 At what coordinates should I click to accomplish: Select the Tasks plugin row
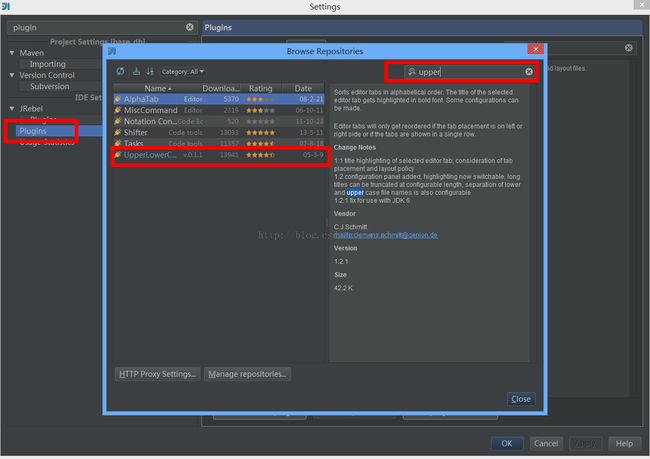pos(219,143)
